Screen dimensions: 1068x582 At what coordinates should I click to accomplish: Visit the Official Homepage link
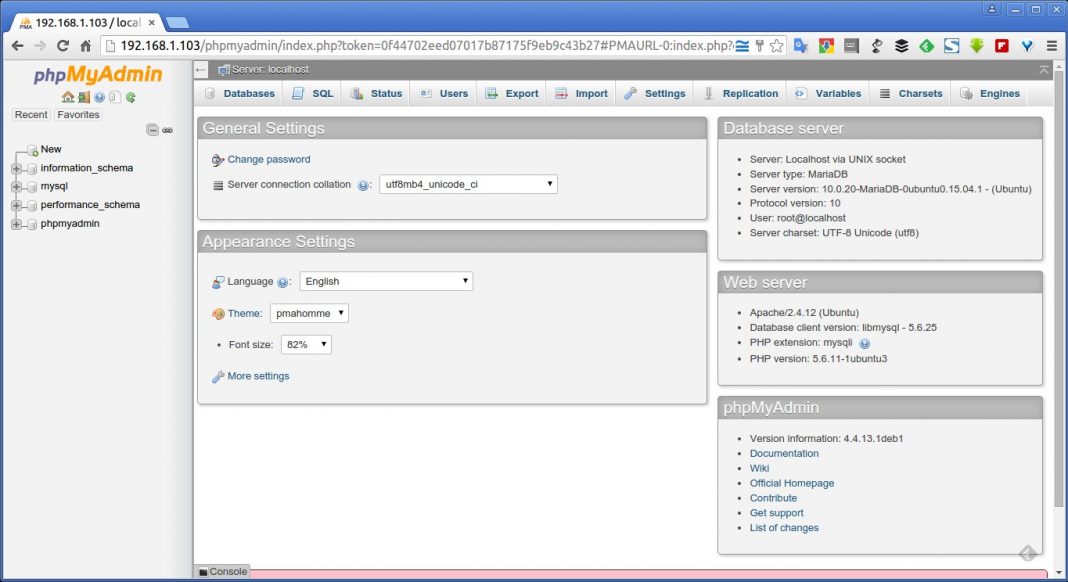point(791,483)
